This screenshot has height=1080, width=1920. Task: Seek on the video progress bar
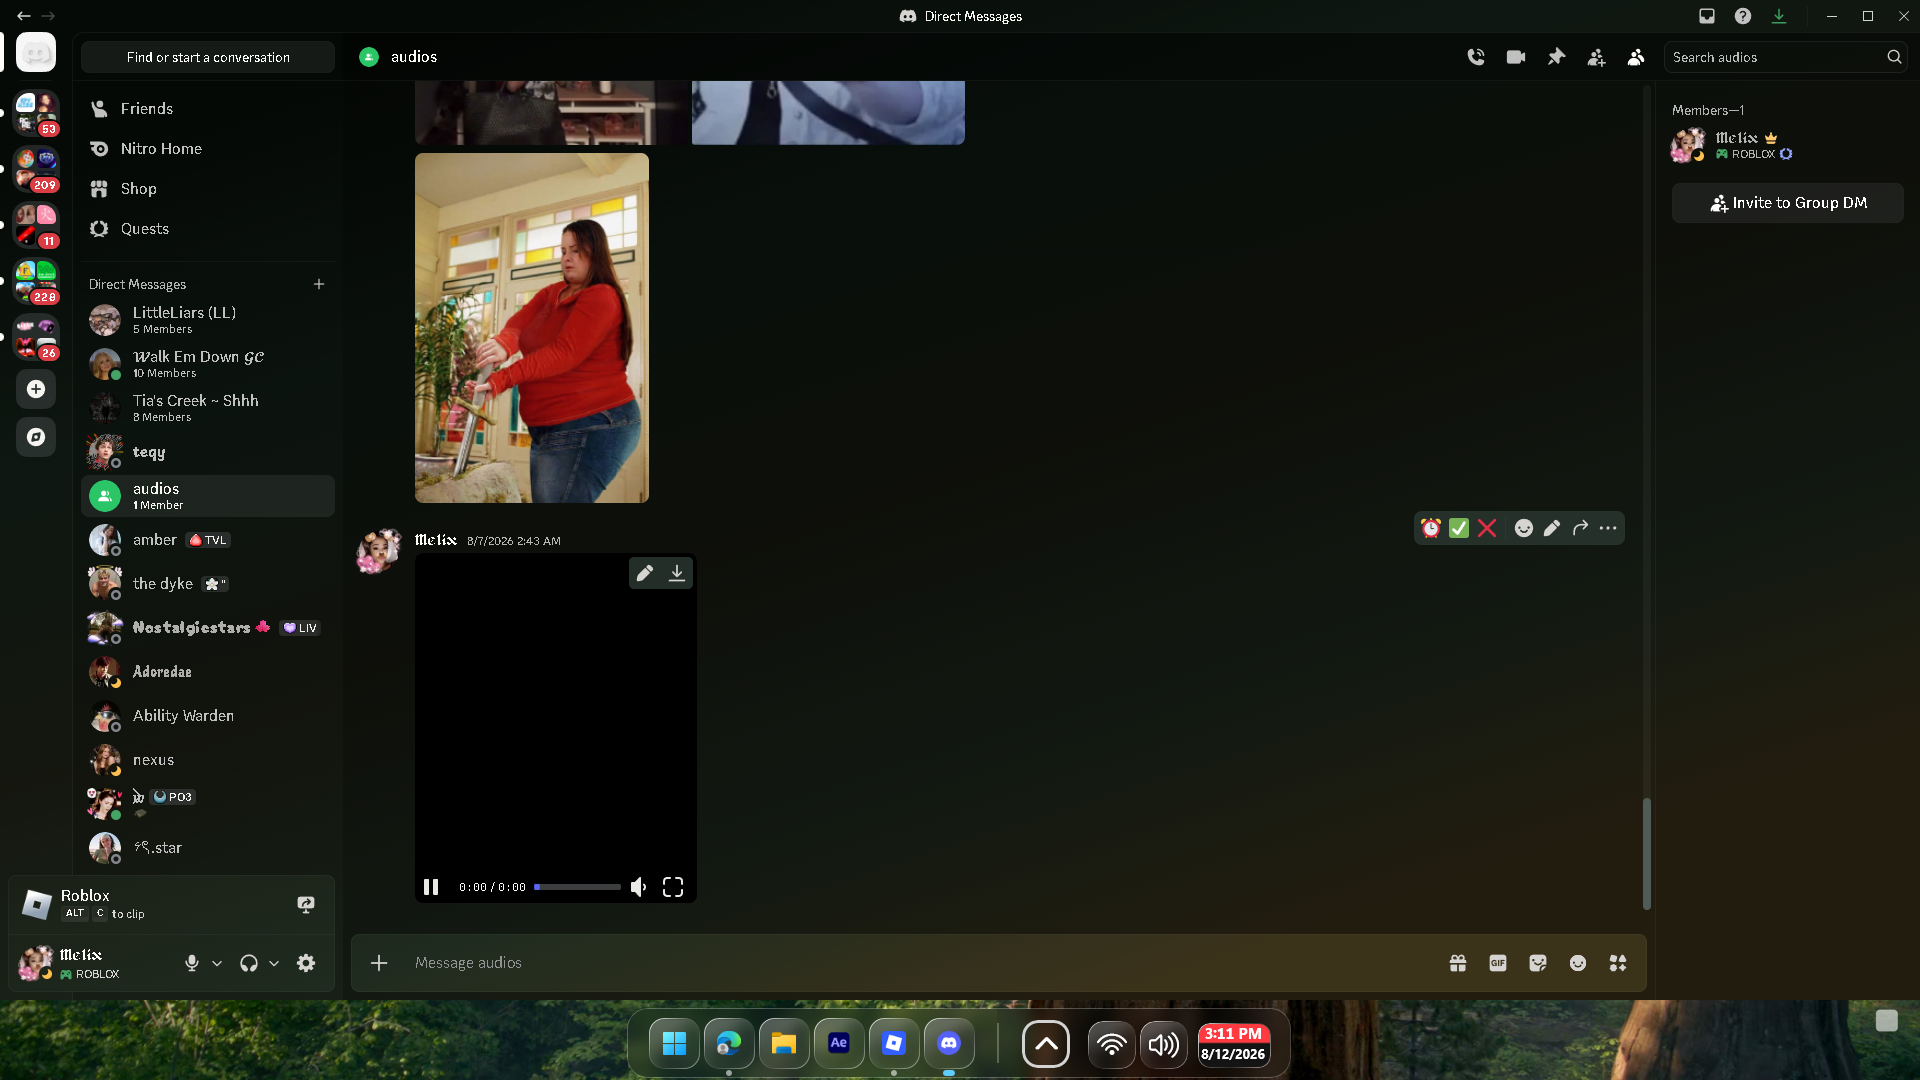click(x=577, y=887)
